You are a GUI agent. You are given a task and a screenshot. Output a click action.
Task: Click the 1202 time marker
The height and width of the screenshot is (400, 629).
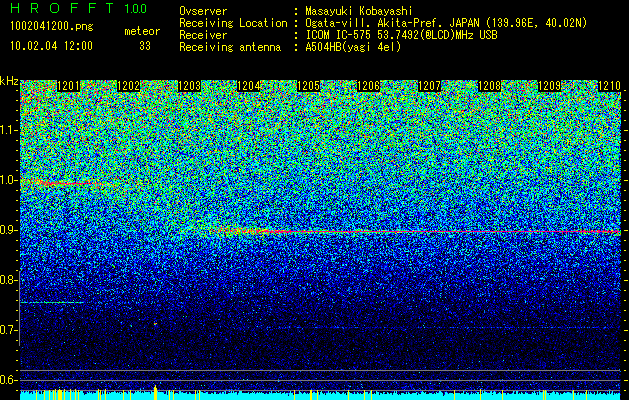[x=128, y=86]
